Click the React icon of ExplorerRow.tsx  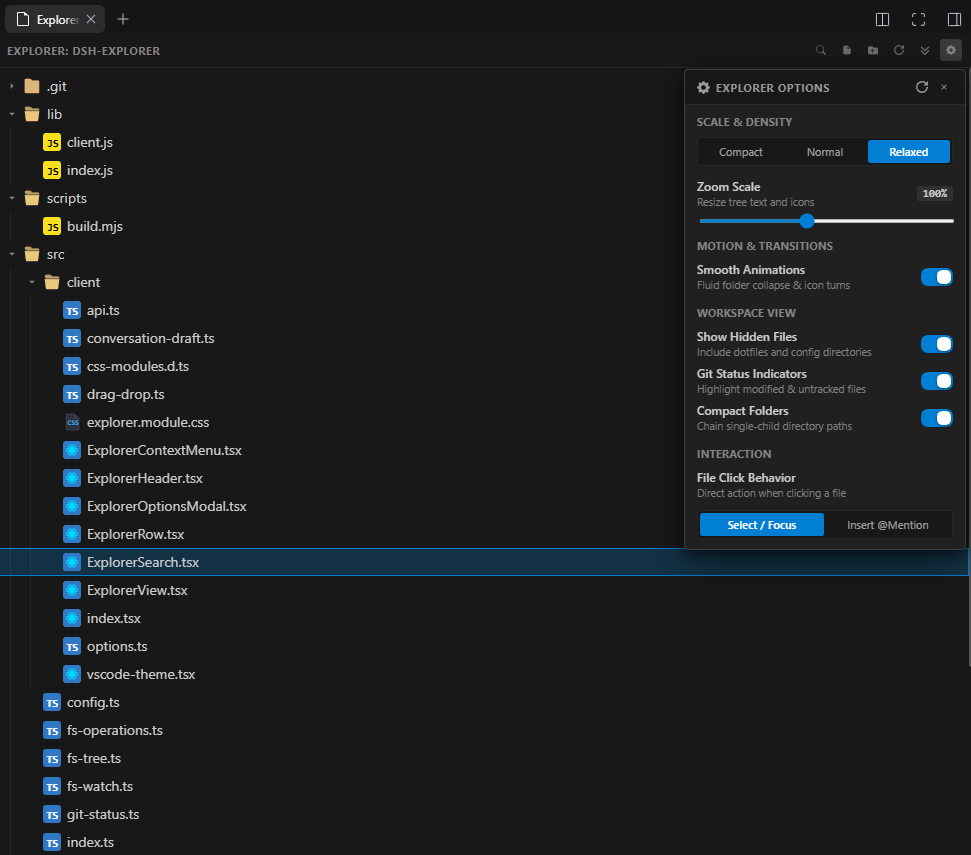click(x=72, y=534)
